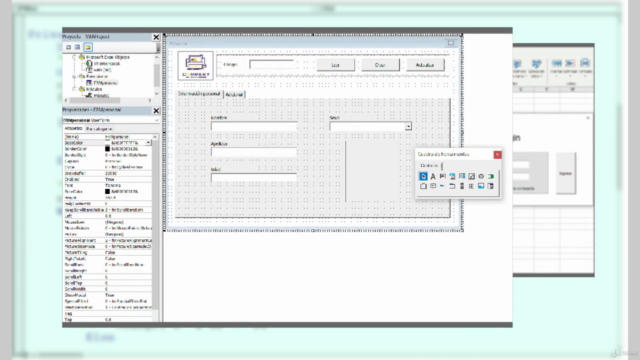Image resolution: width=640 pixels, height=360 pixels.
Task: Select the Picture property row
Action: [108, 234]
